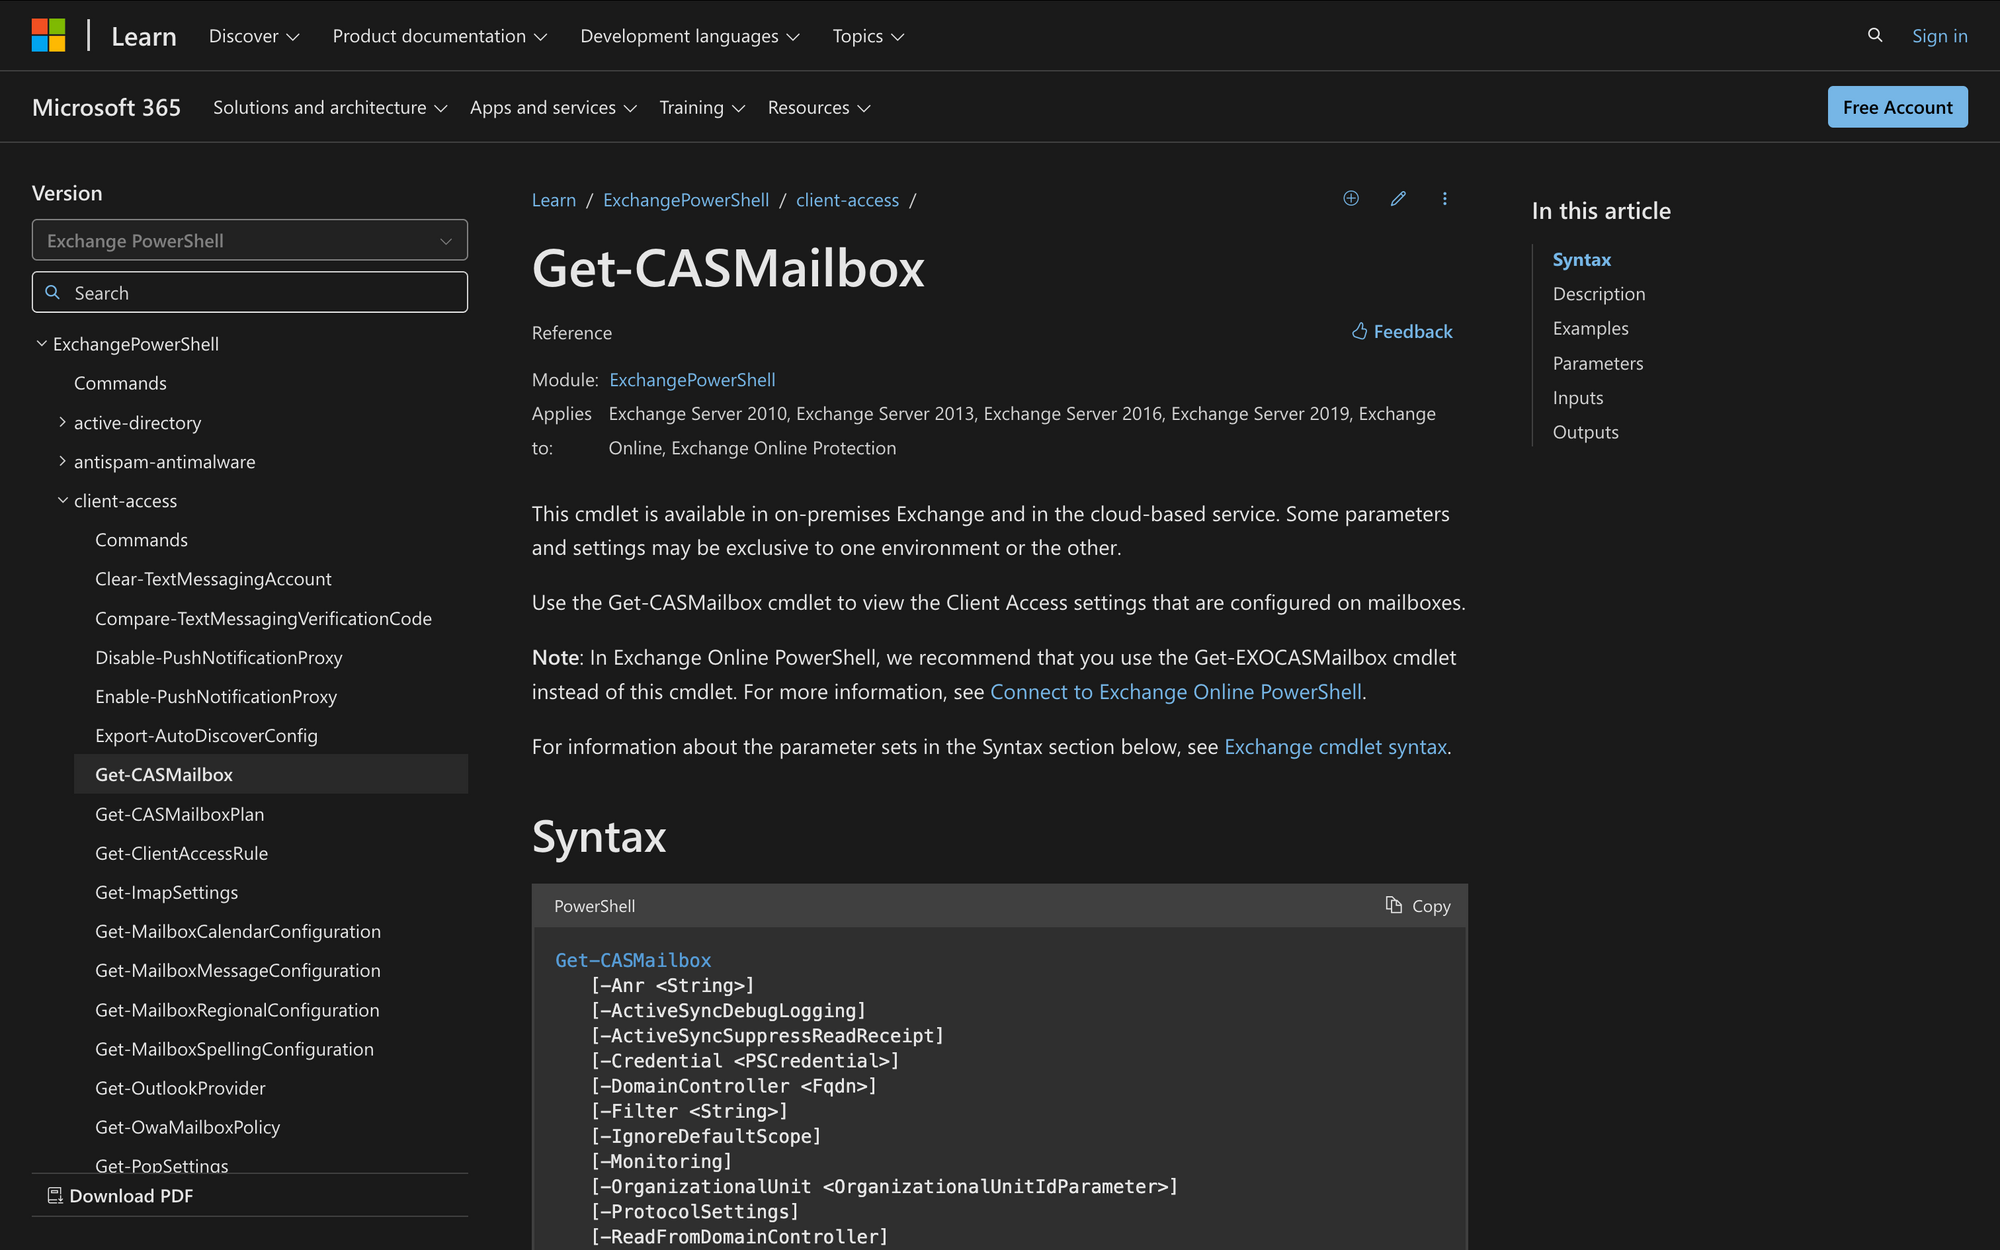Open Disable-PushNotificationProxy in sidebar
This screenshot has height=1250, width=2000.
[x=219, y=657]
